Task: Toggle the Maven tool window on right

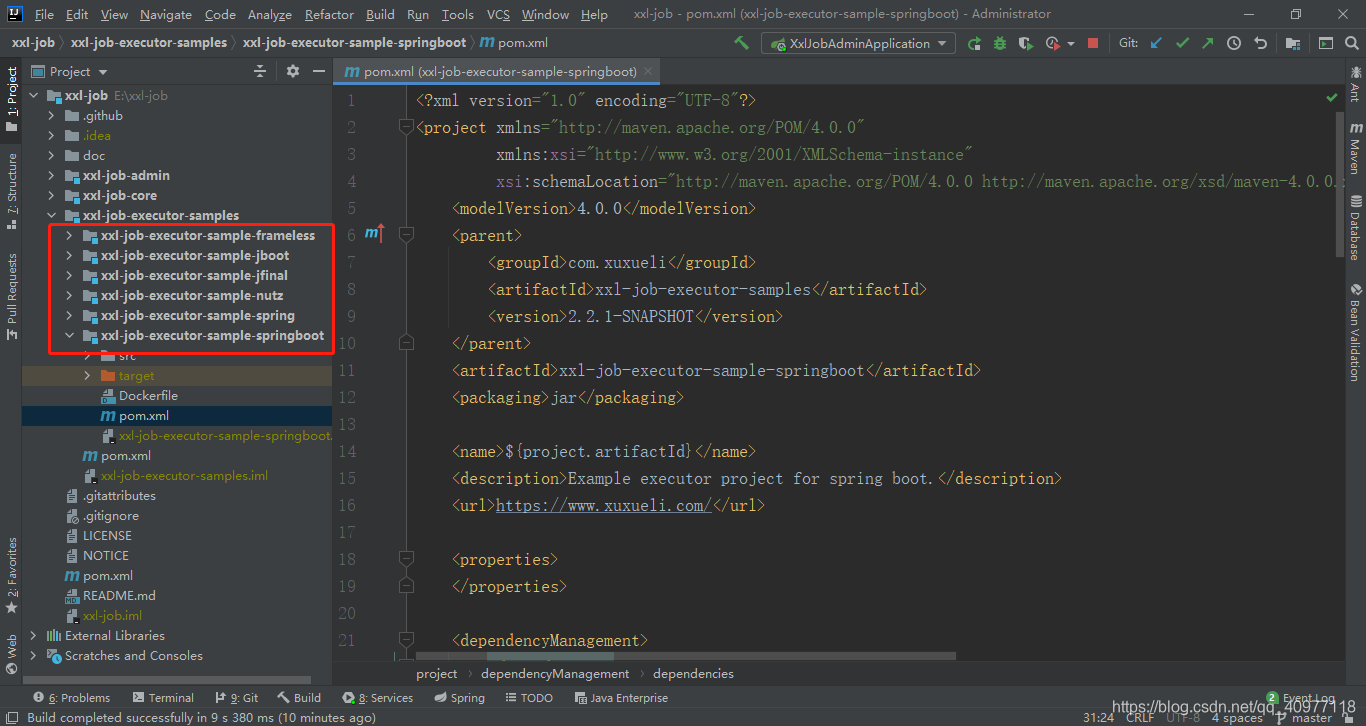Action: [1356, 148]
